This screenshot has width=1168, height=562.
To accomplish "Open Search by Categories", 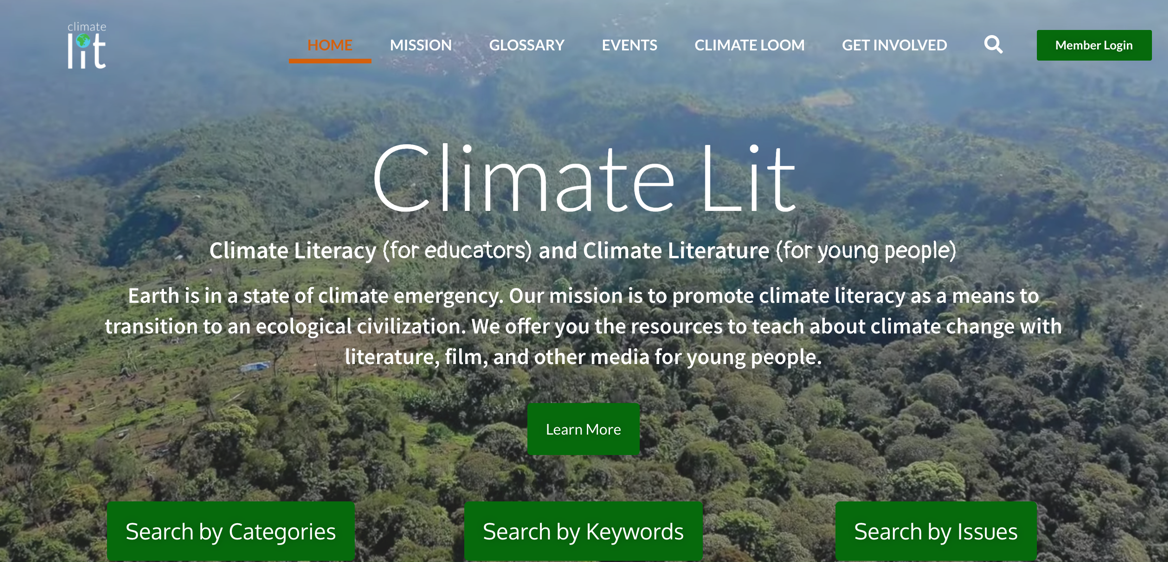I will click(x=231, y=531).
